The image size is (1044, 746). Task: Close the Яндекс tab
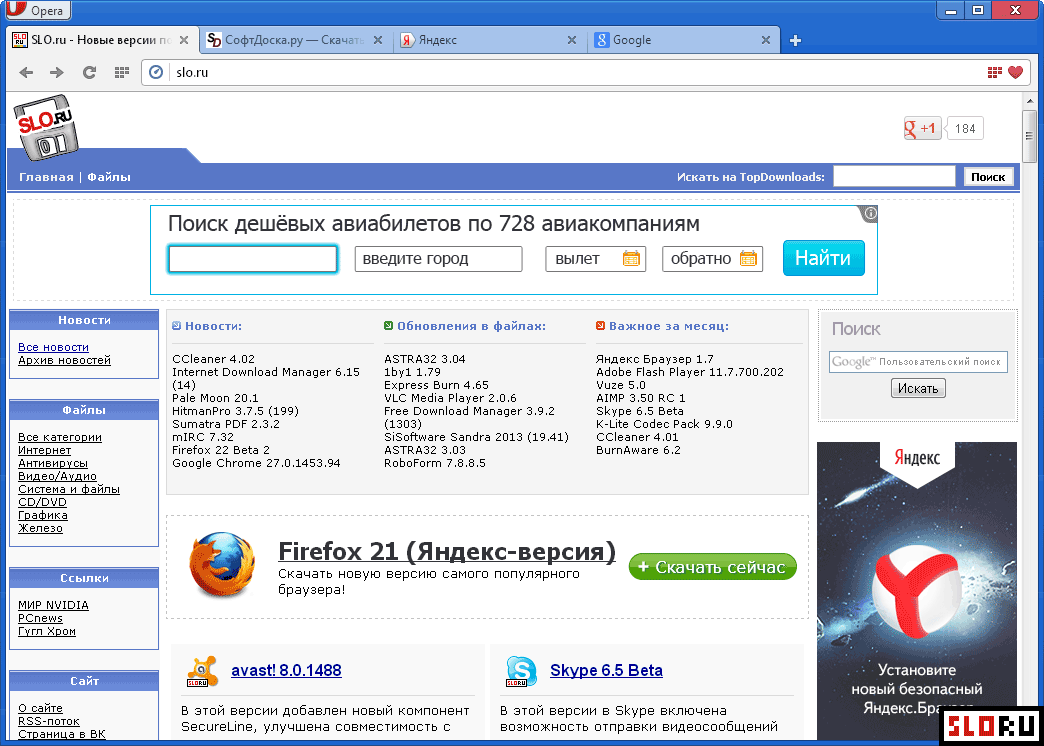pyautogui.click(x=571, y=40)
